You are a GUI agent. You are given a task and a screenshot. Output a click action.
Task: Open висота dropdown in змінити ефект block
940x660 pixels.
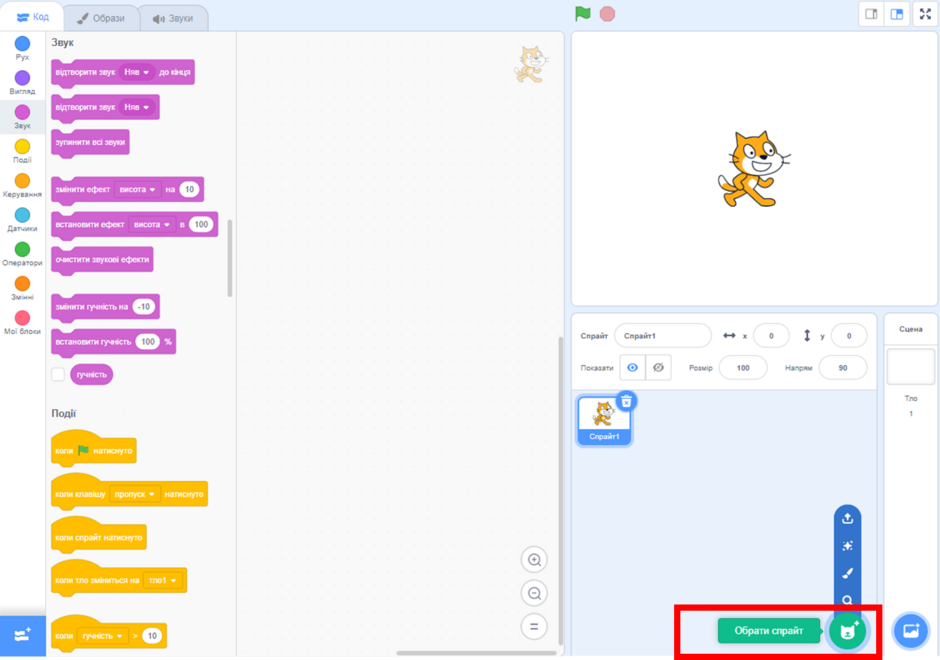tap(138, 189)
